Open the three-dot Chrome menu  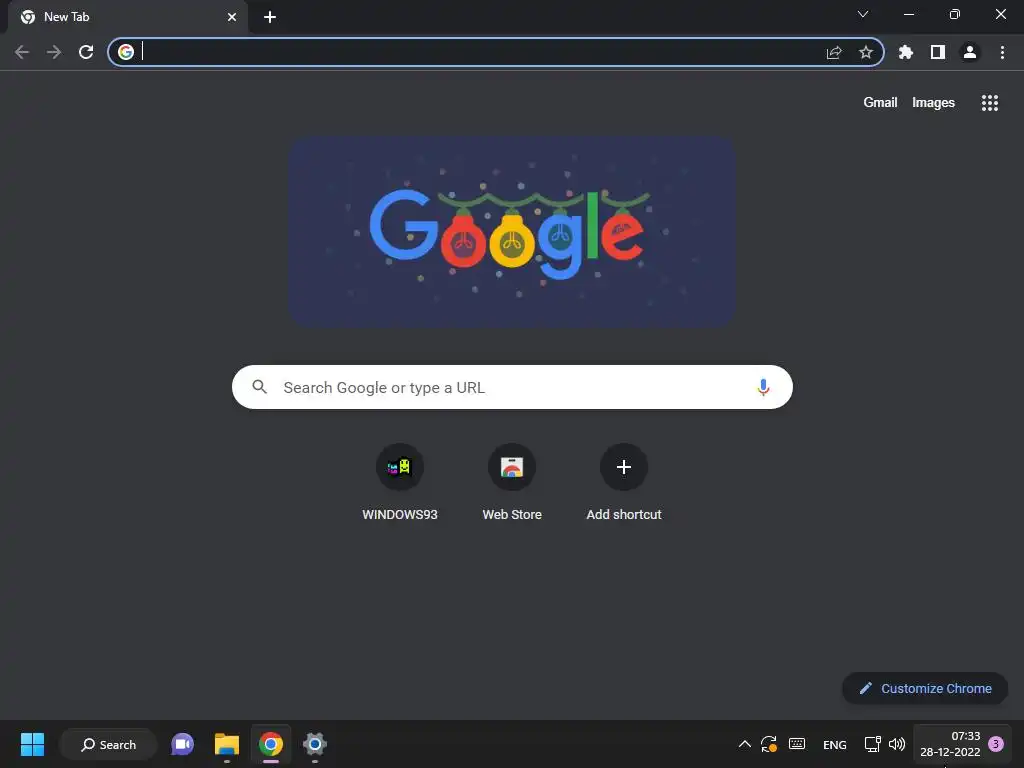[x=1002, y=52]
